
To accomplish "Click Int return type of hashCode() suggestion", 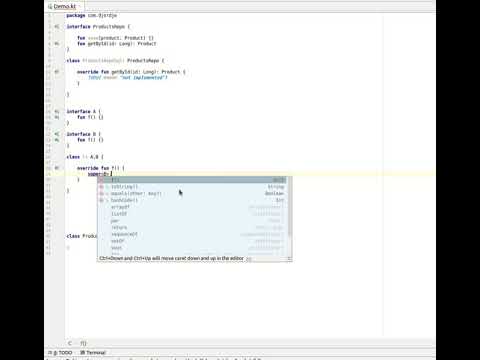I will point(280,200).
